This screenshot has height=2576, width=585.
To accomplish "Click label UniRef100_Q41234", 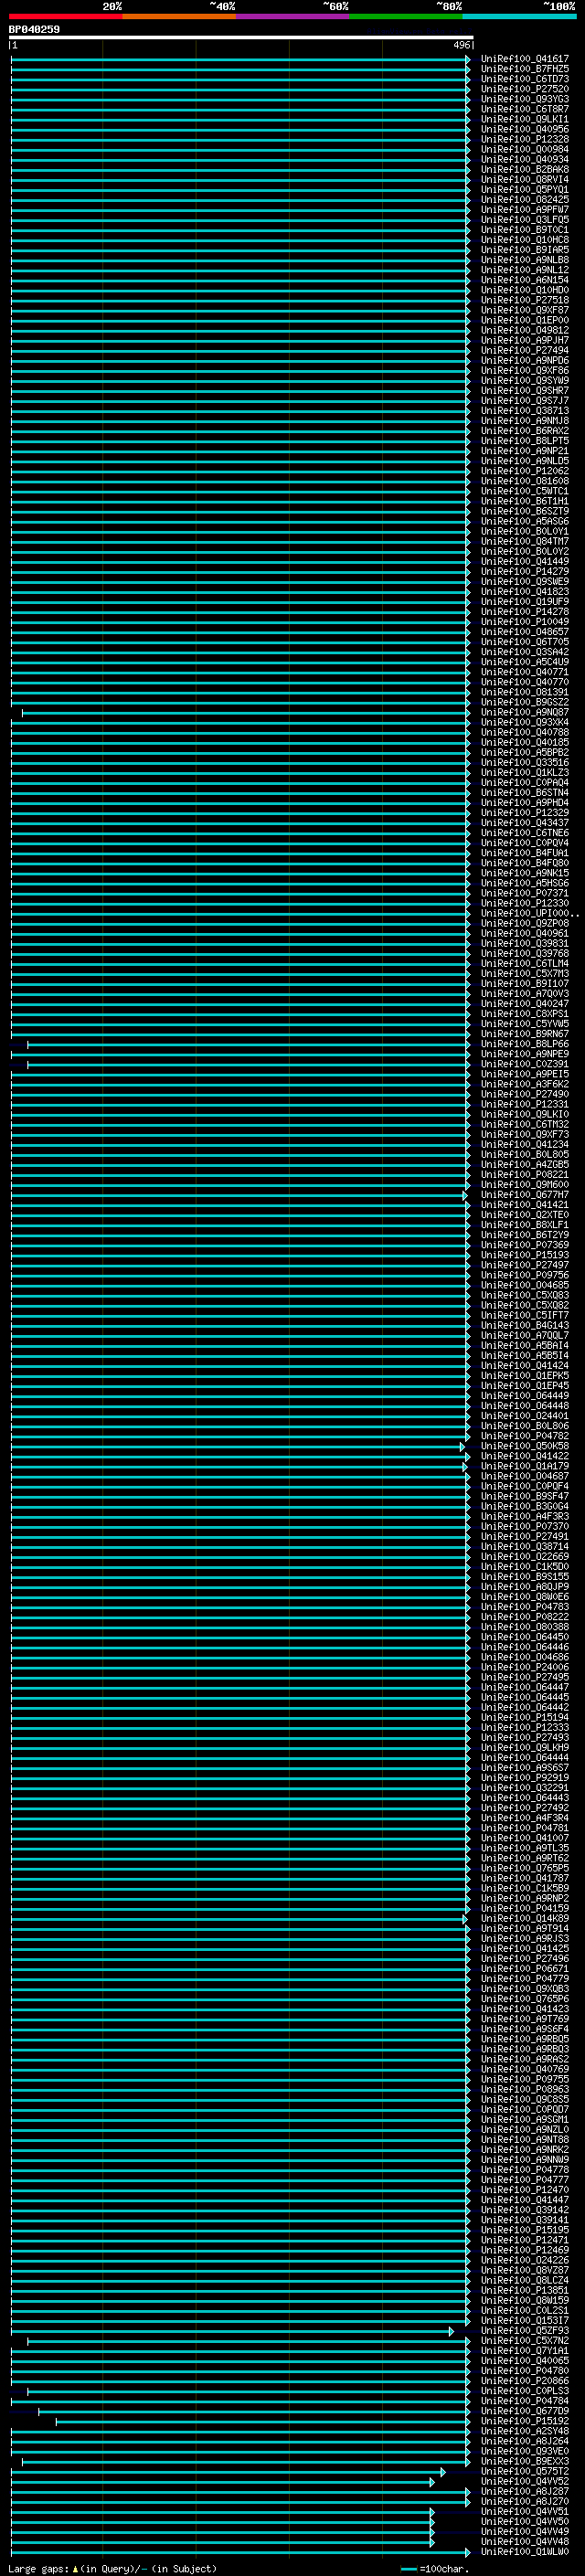I will pyautogui.click(x=525, y=1144).
